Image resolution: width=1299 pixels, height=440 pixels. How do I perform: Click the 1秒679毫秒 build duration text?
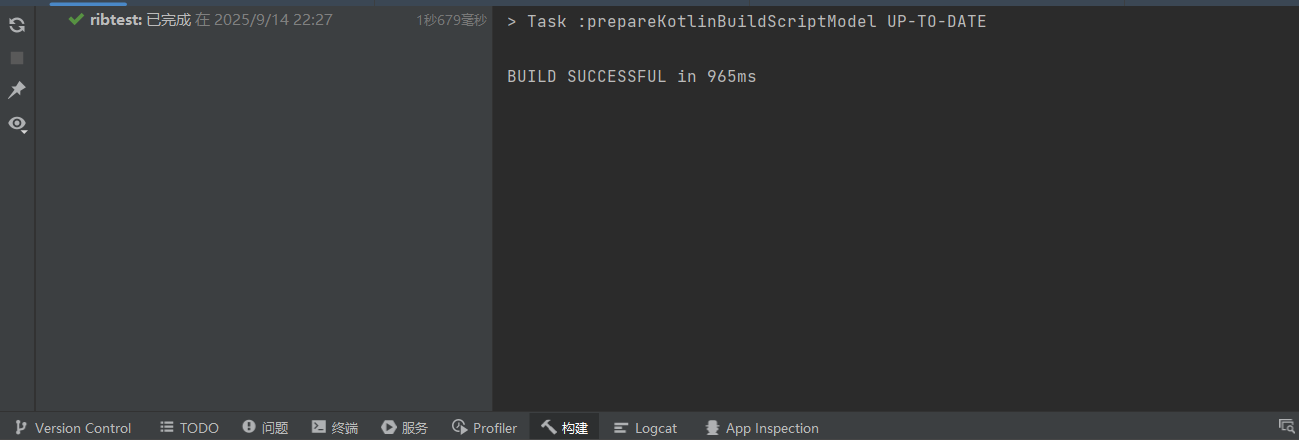(451, 20)
